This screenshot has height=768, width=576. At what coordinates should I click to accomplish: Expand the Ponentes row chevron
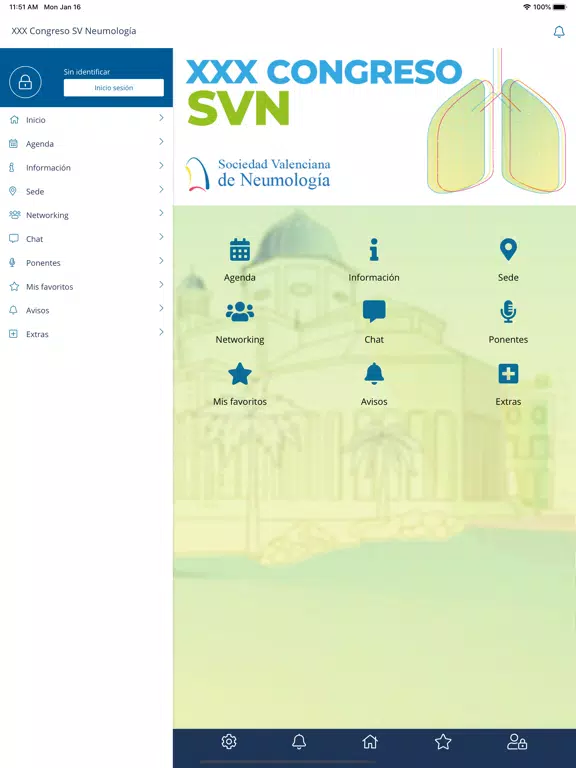coord(161,261)
